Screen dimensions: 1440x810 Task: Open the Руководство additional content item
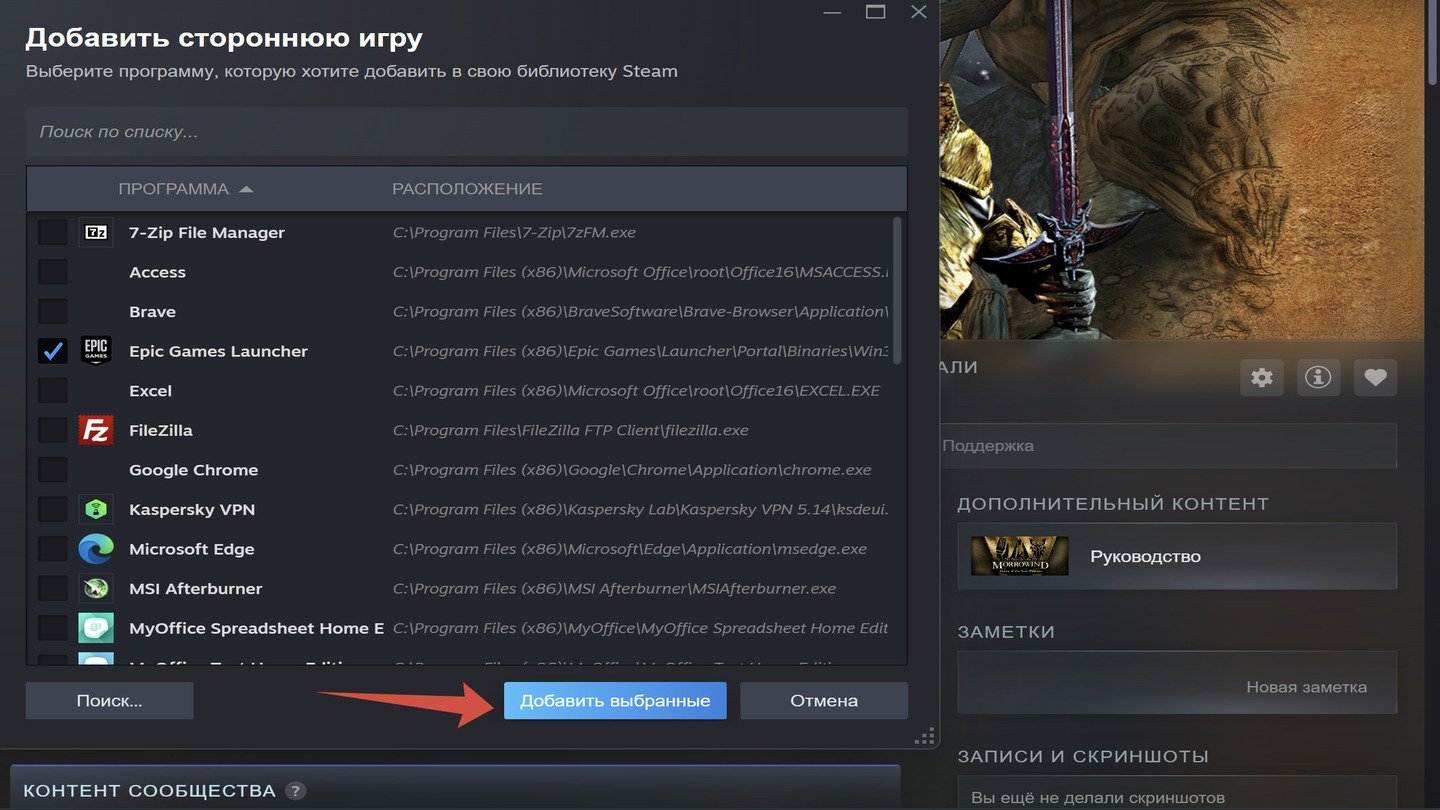1177,556
